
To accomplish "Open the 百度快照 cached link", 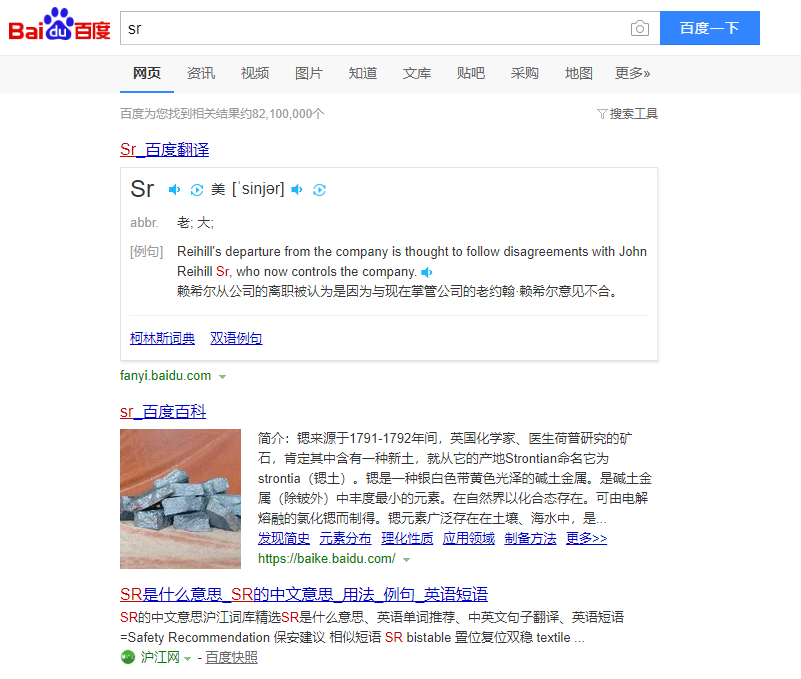I will [x=231, y=658].
